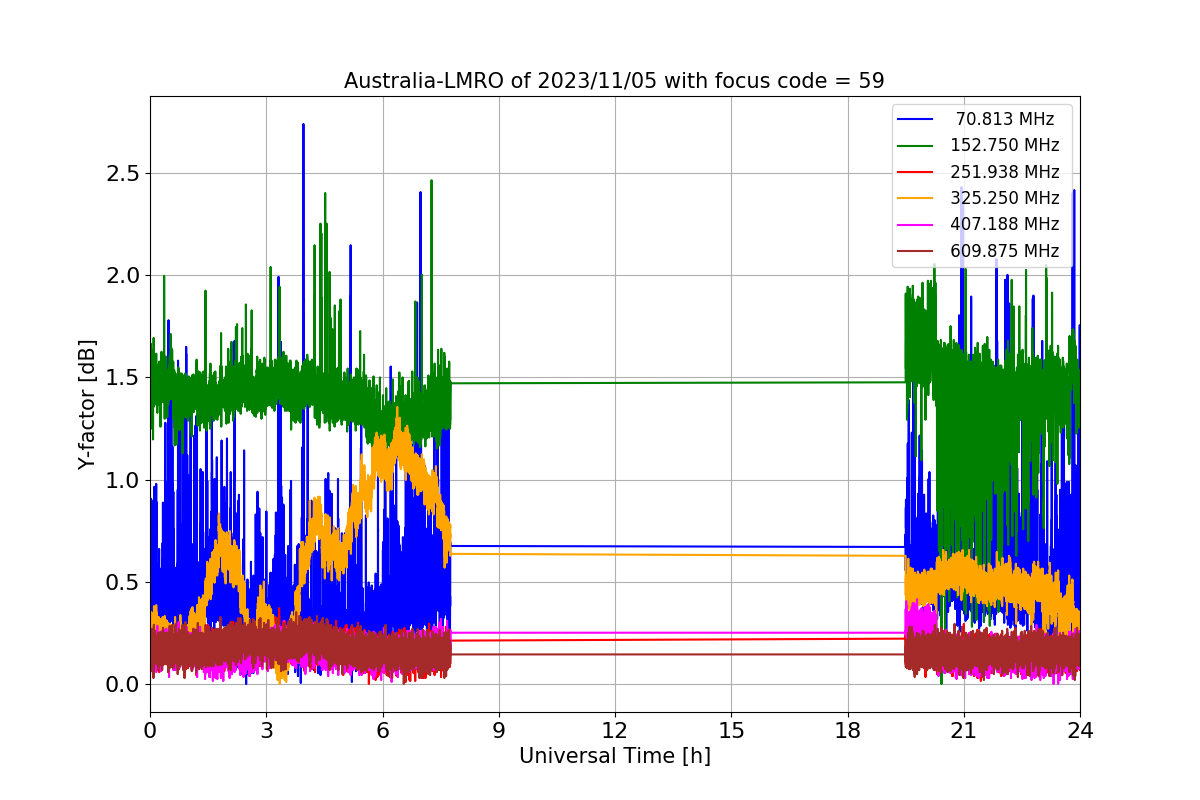The image size is (1200, 800).
Task: Click the green line swatch in legend
Action: [916, 146]
